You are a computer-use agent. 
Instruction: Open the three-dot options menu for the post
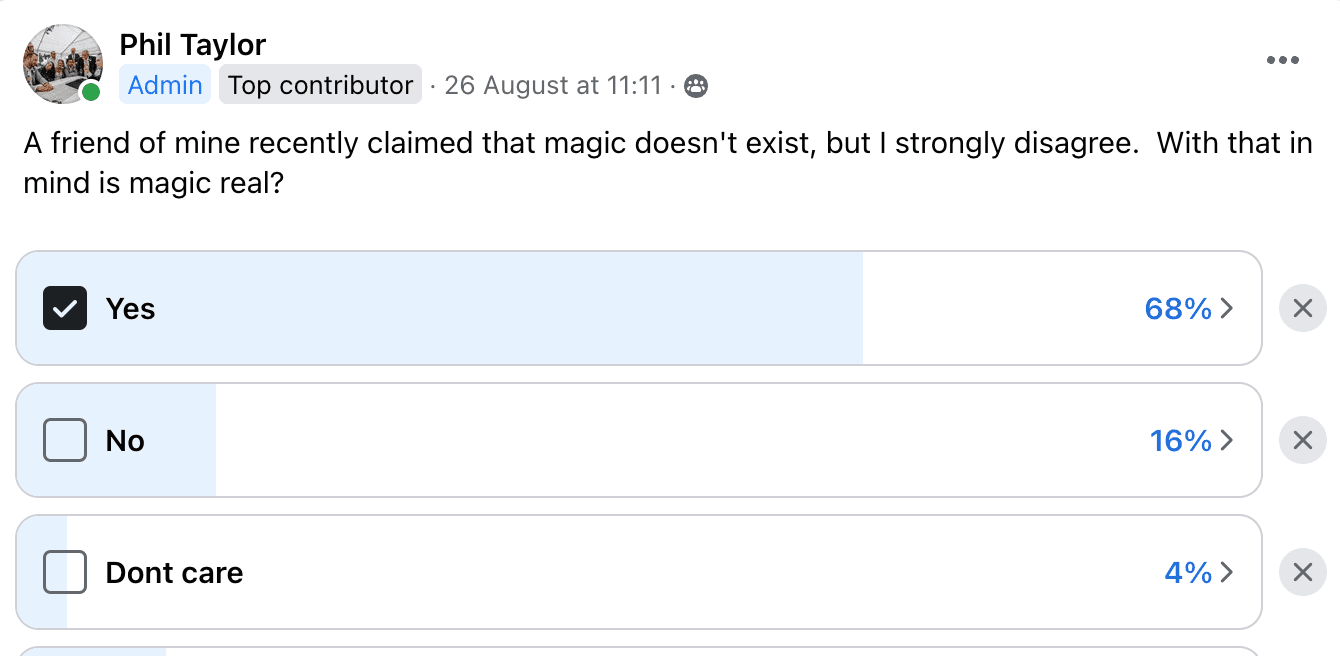click(x=1283, y=60)
